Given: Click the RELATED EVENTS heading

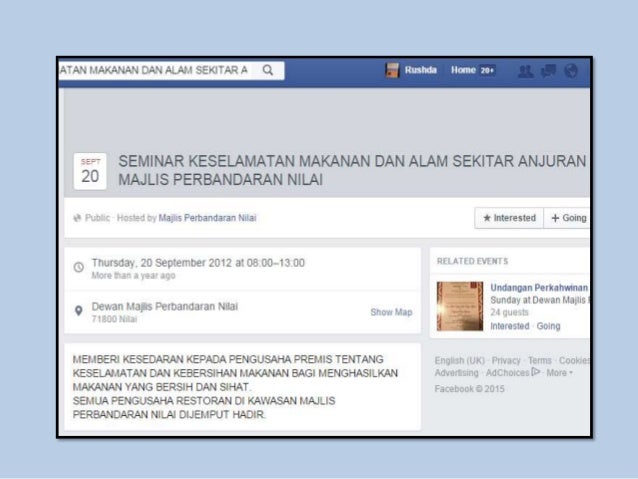Looking at the screenshot, I should (472, 261).
